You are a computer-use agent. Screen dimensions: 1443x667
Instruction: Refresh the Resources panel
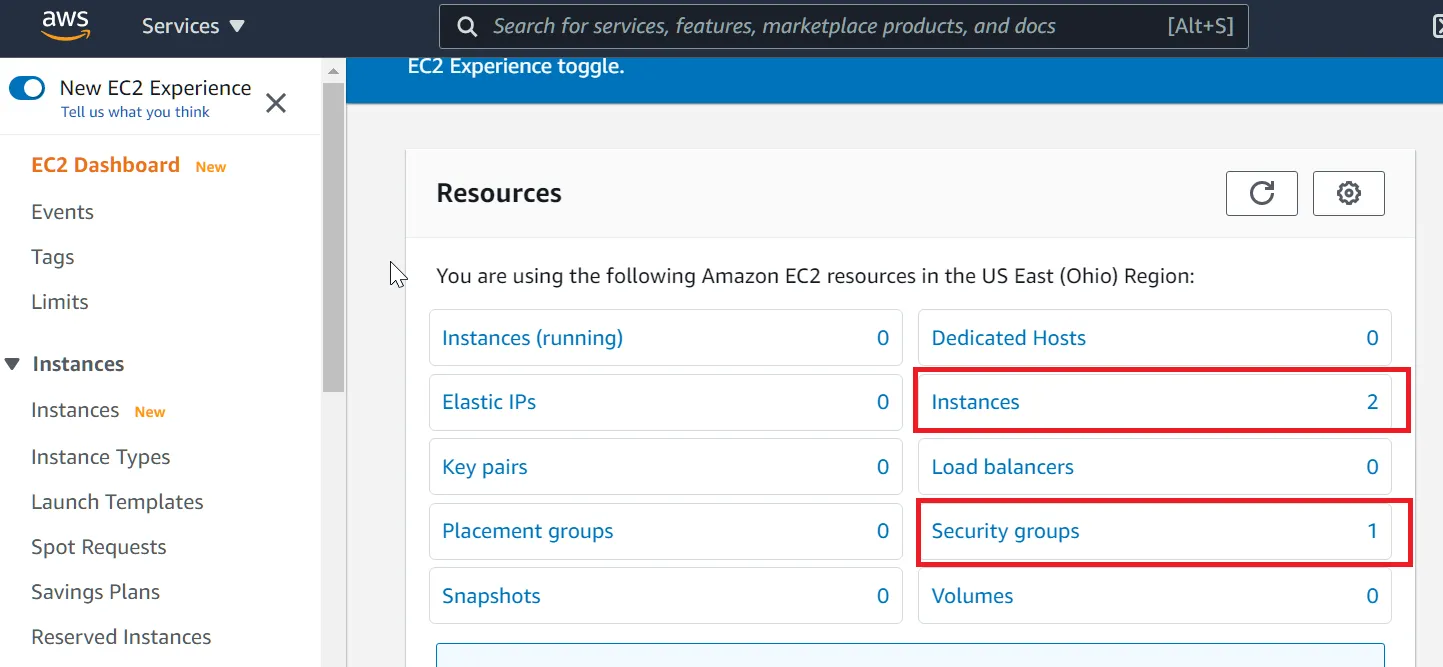[x=1261, y=193]
